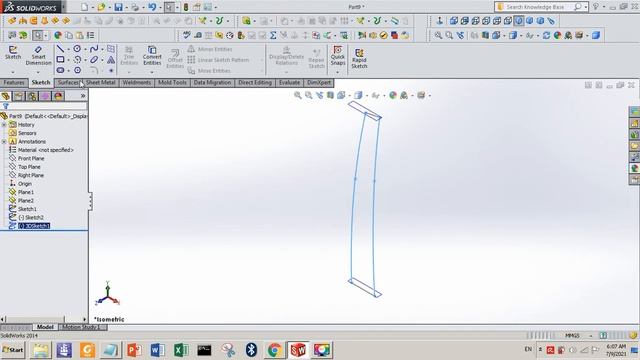Switch to the Data Migration tab
Viewport: 640px width, 360px height.
click(212, 82)
